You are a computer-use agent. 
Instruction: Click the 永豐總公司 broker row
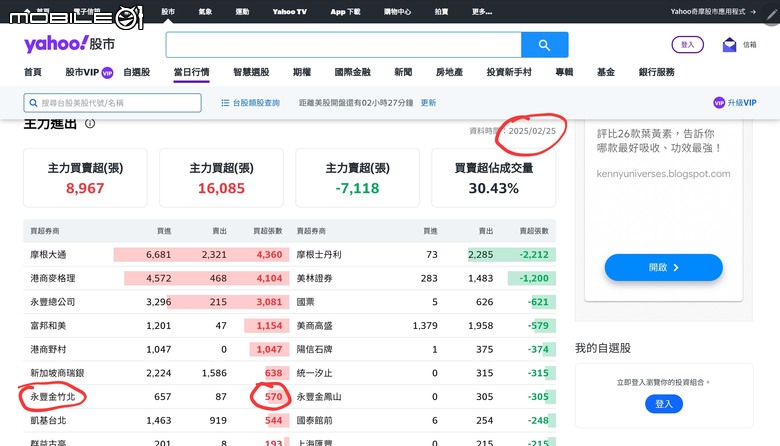pyautogui.click(x=156, y=302)
